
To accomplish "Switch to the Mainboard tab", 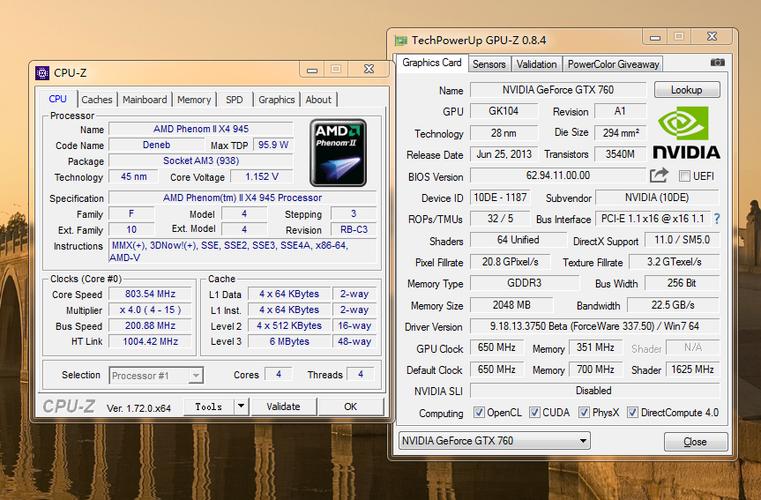I will (x=145, y=100).
